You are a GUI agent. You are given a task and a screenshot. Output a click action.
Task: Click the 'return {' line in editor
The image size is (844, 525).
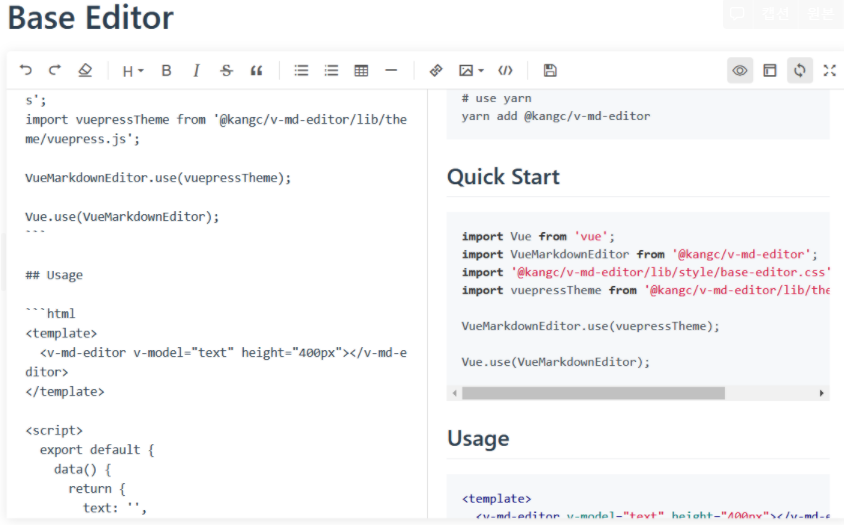(x=97, y=489)
